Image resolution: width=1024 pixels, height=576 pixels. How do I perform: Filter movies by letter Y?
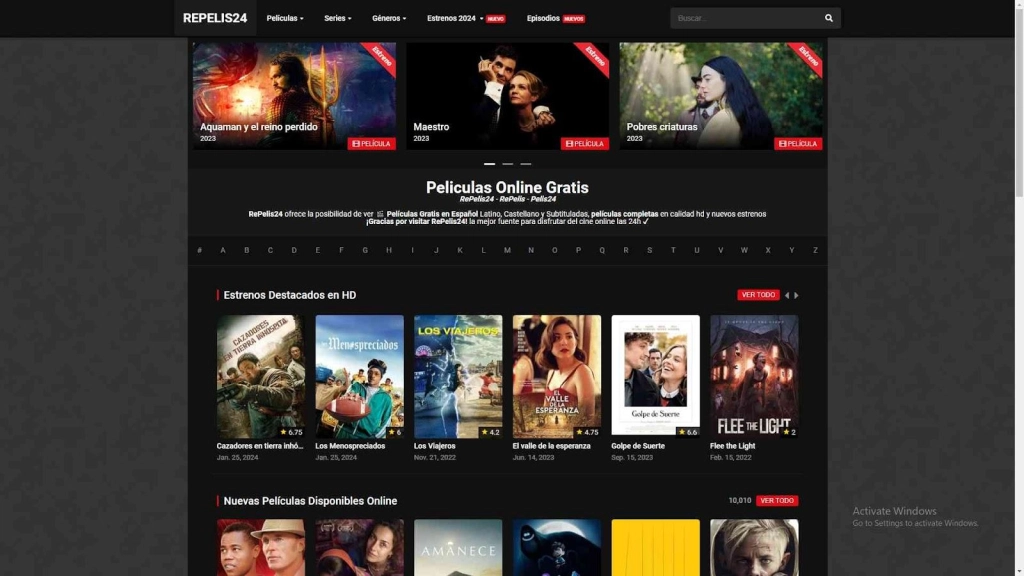792,250
